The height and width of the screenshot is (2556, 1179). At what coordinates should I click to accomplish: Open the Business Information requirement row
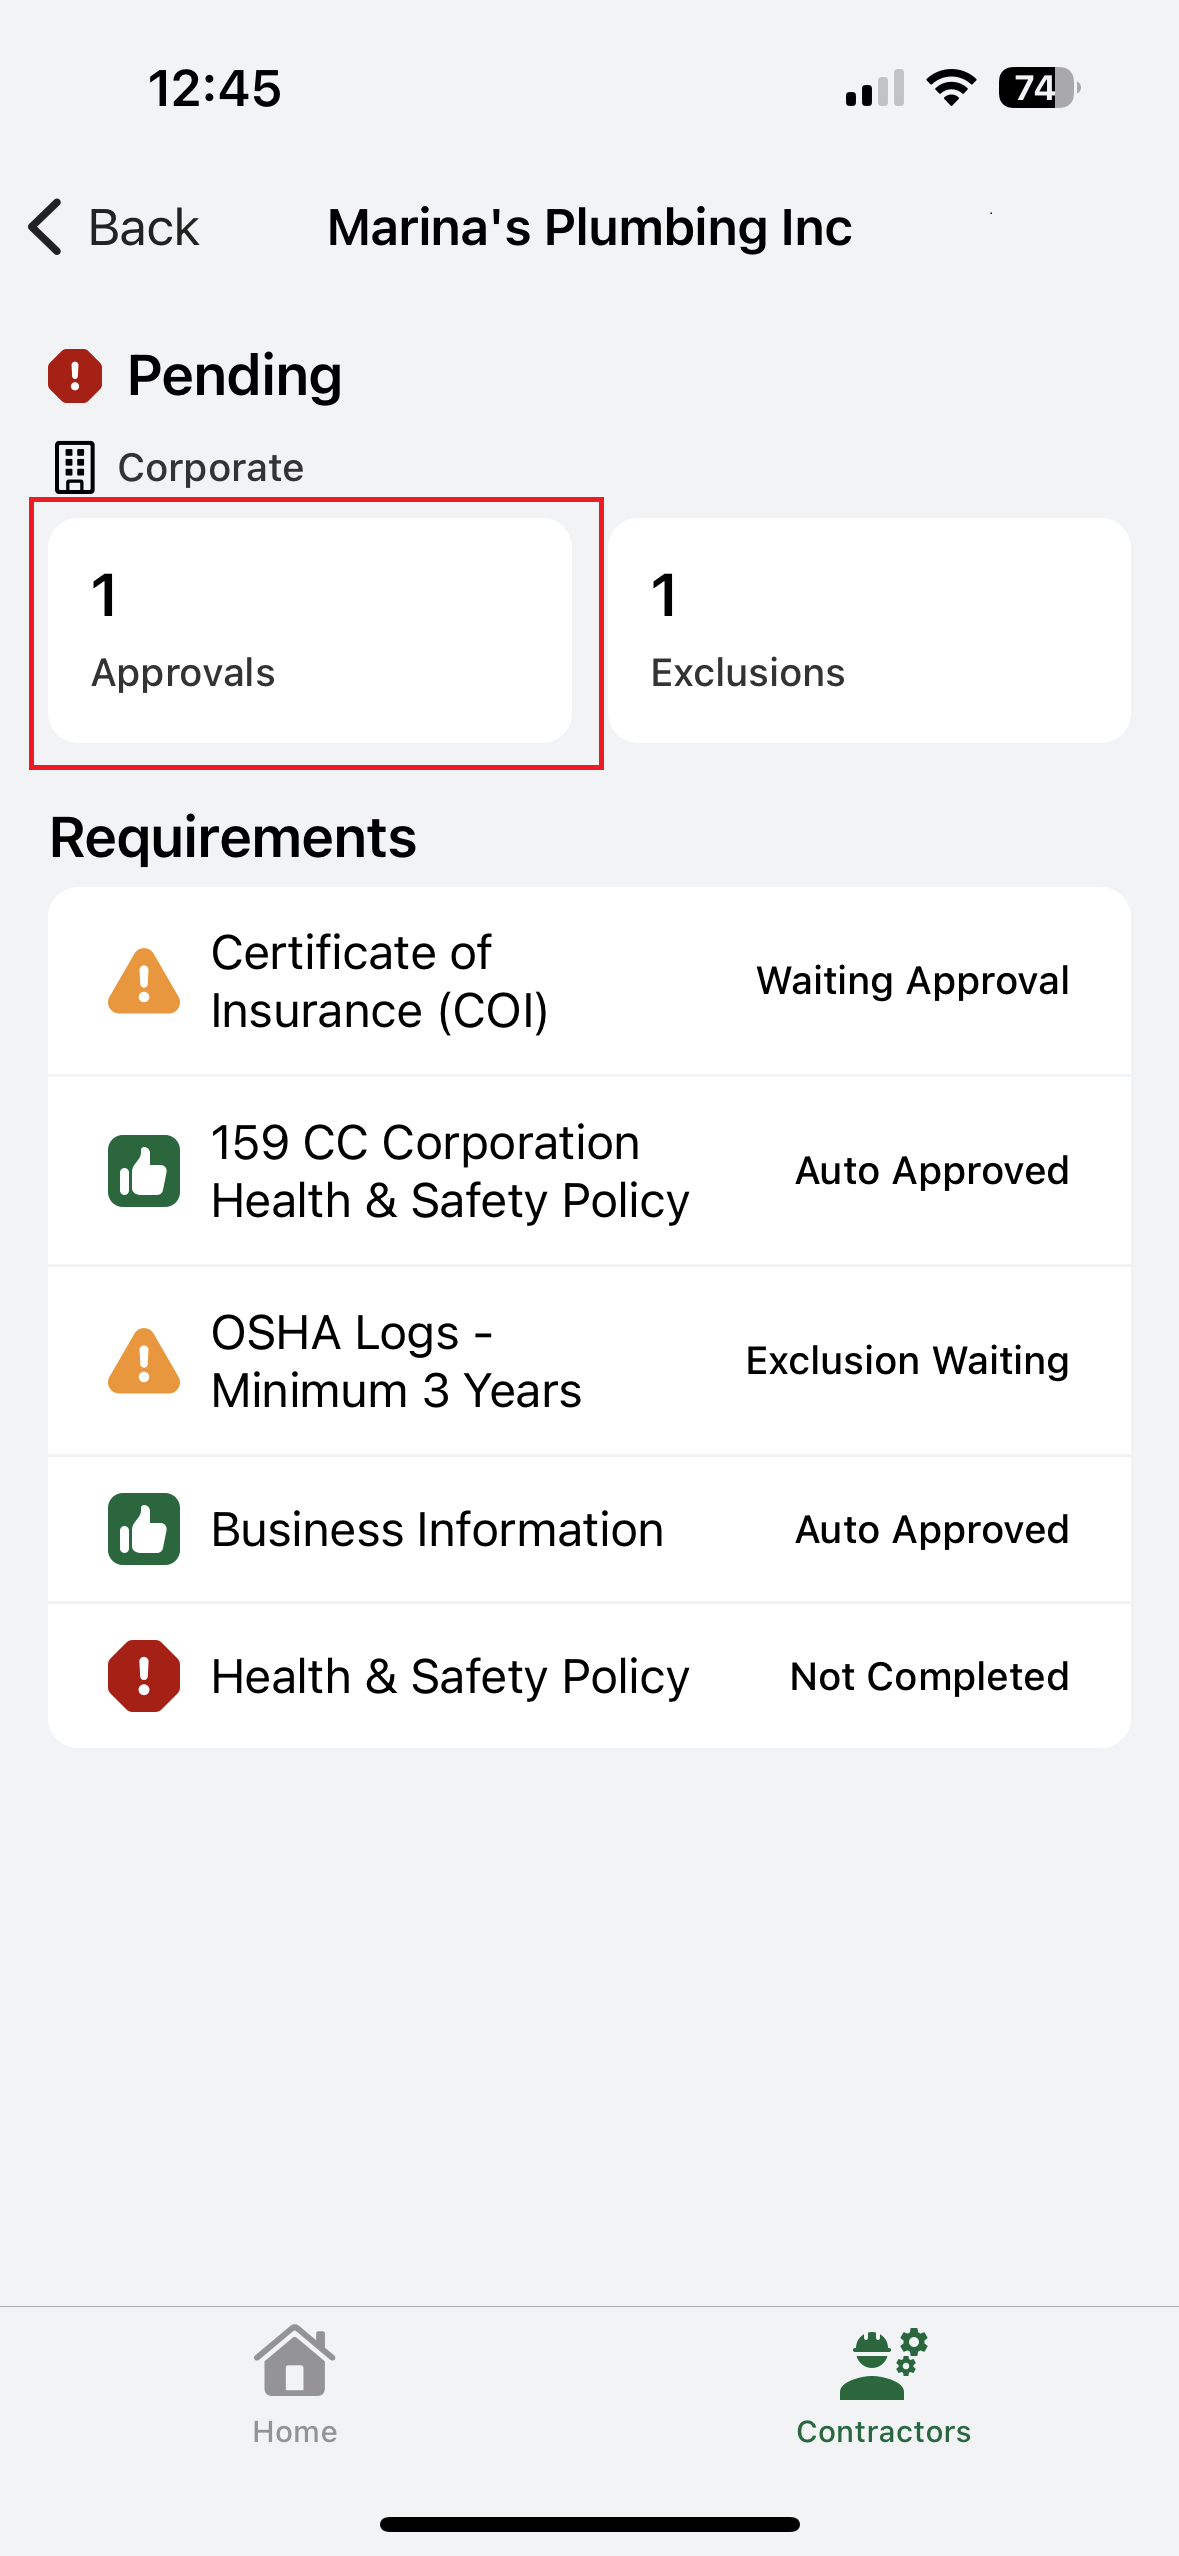point(437,1529)
